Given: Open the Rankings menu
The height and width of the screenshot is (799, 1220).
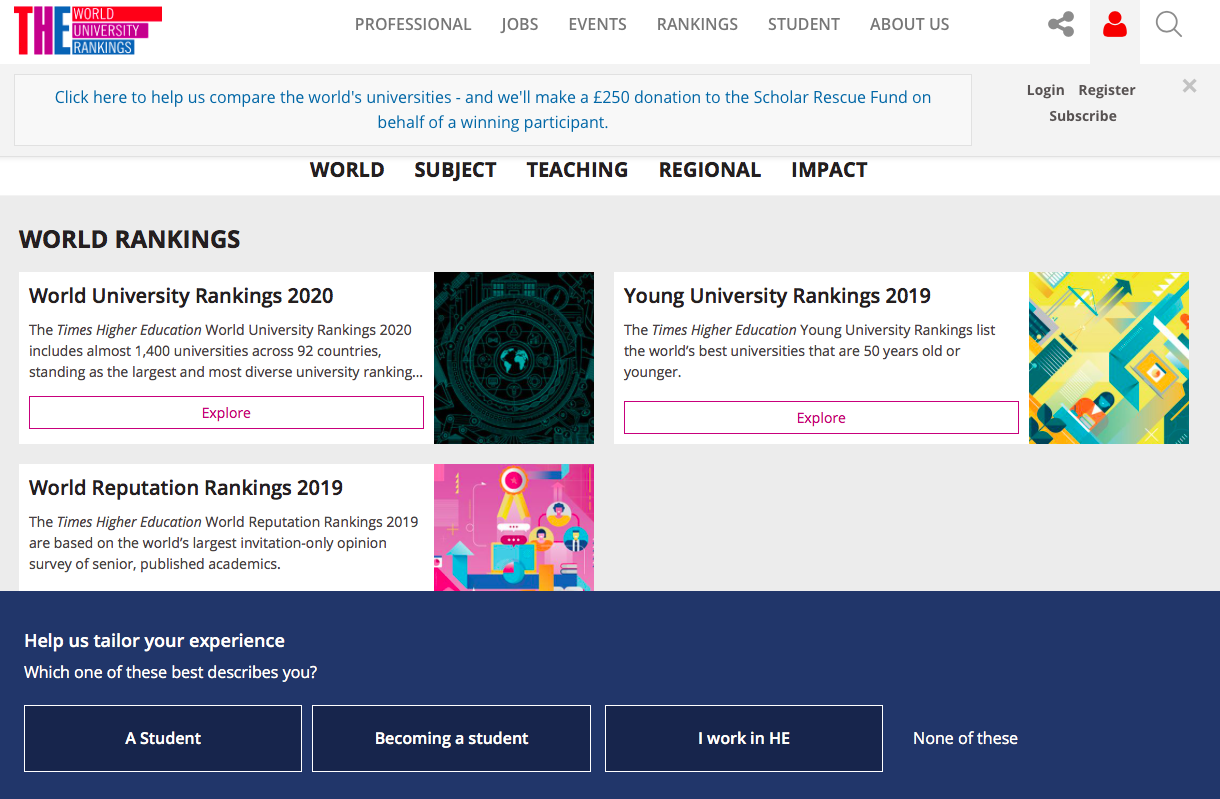Looking at the screenshot, I should (697, 24).
